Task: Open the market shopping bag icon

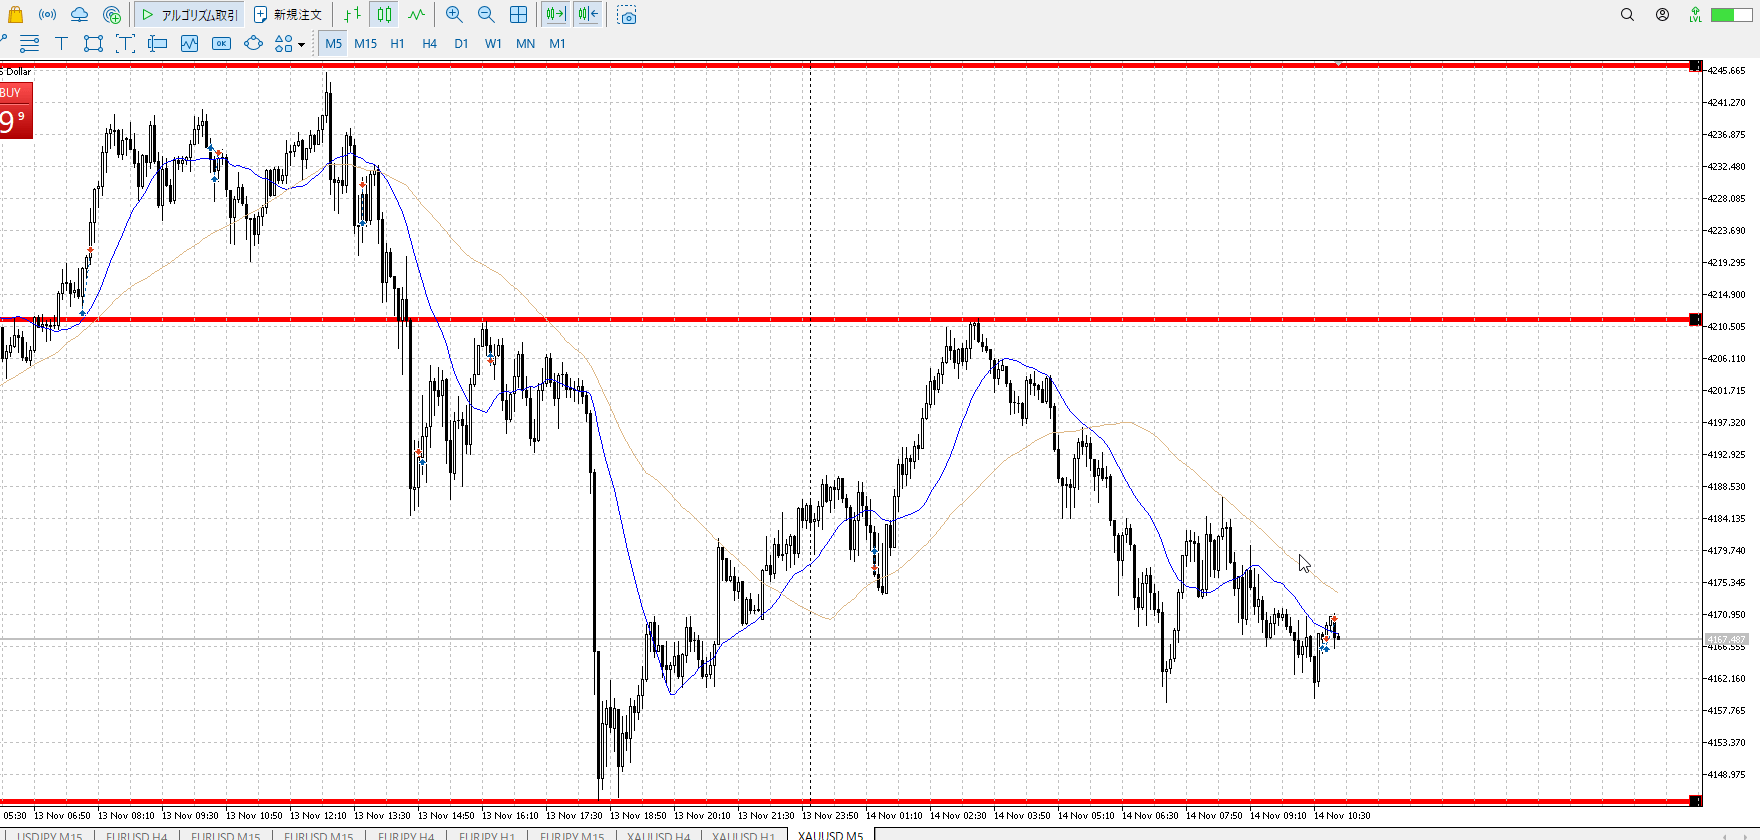Action: (15, 15)
